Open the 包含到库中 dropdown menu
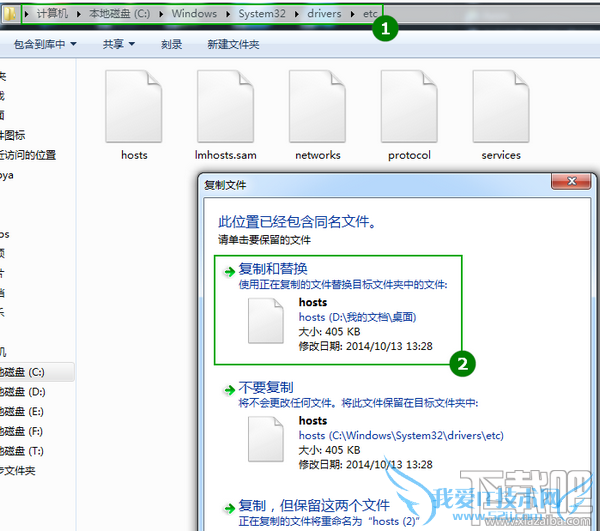The height and width of the screenshot is (531, 600). coord(45,44)
